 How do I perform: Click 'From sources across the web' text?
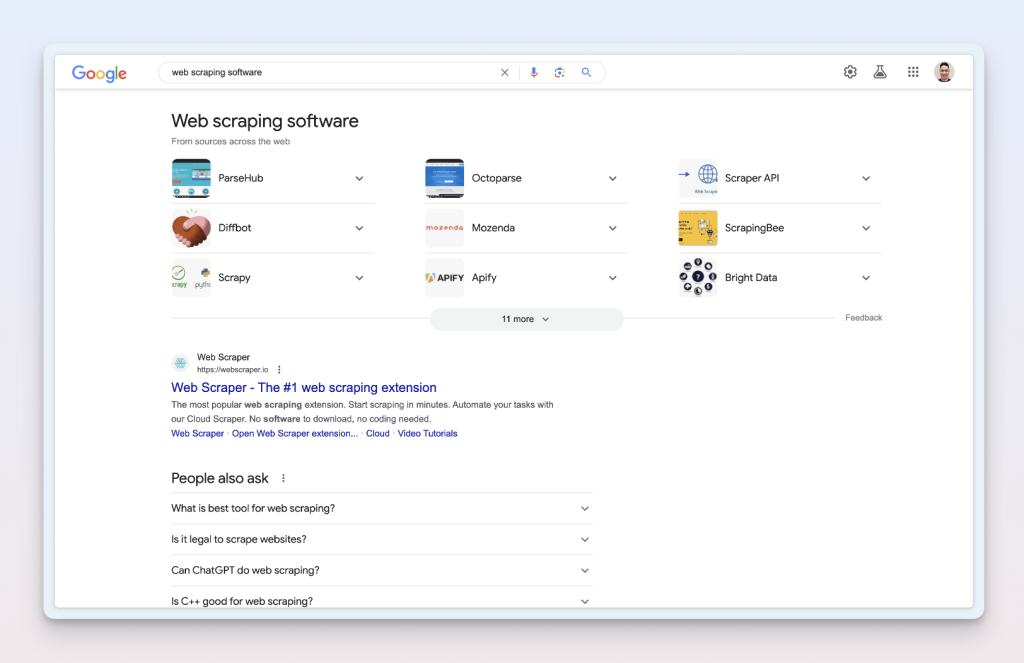point(231,141)
